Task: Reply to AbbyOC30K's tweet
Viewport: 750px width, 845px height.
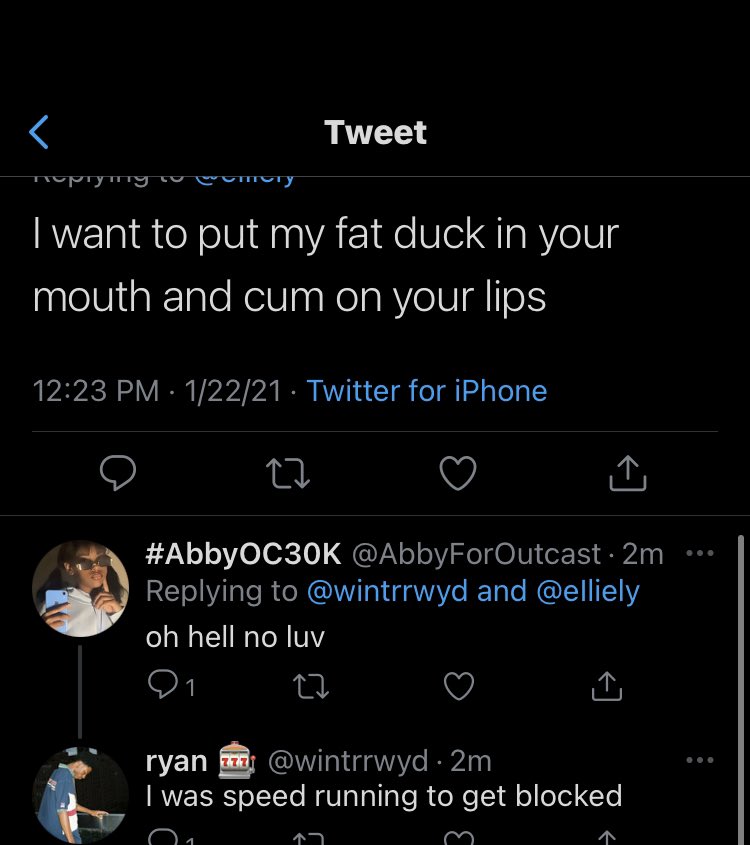Action: click(x=163, y=685)
